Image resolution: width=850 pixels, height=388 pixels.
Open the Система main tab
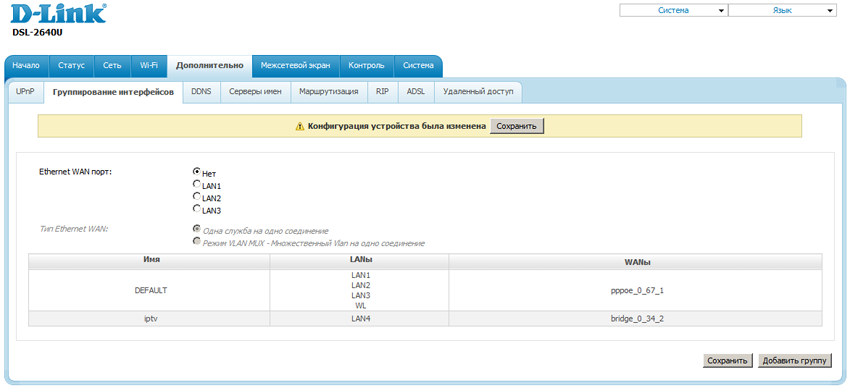[x=418, y=66]
